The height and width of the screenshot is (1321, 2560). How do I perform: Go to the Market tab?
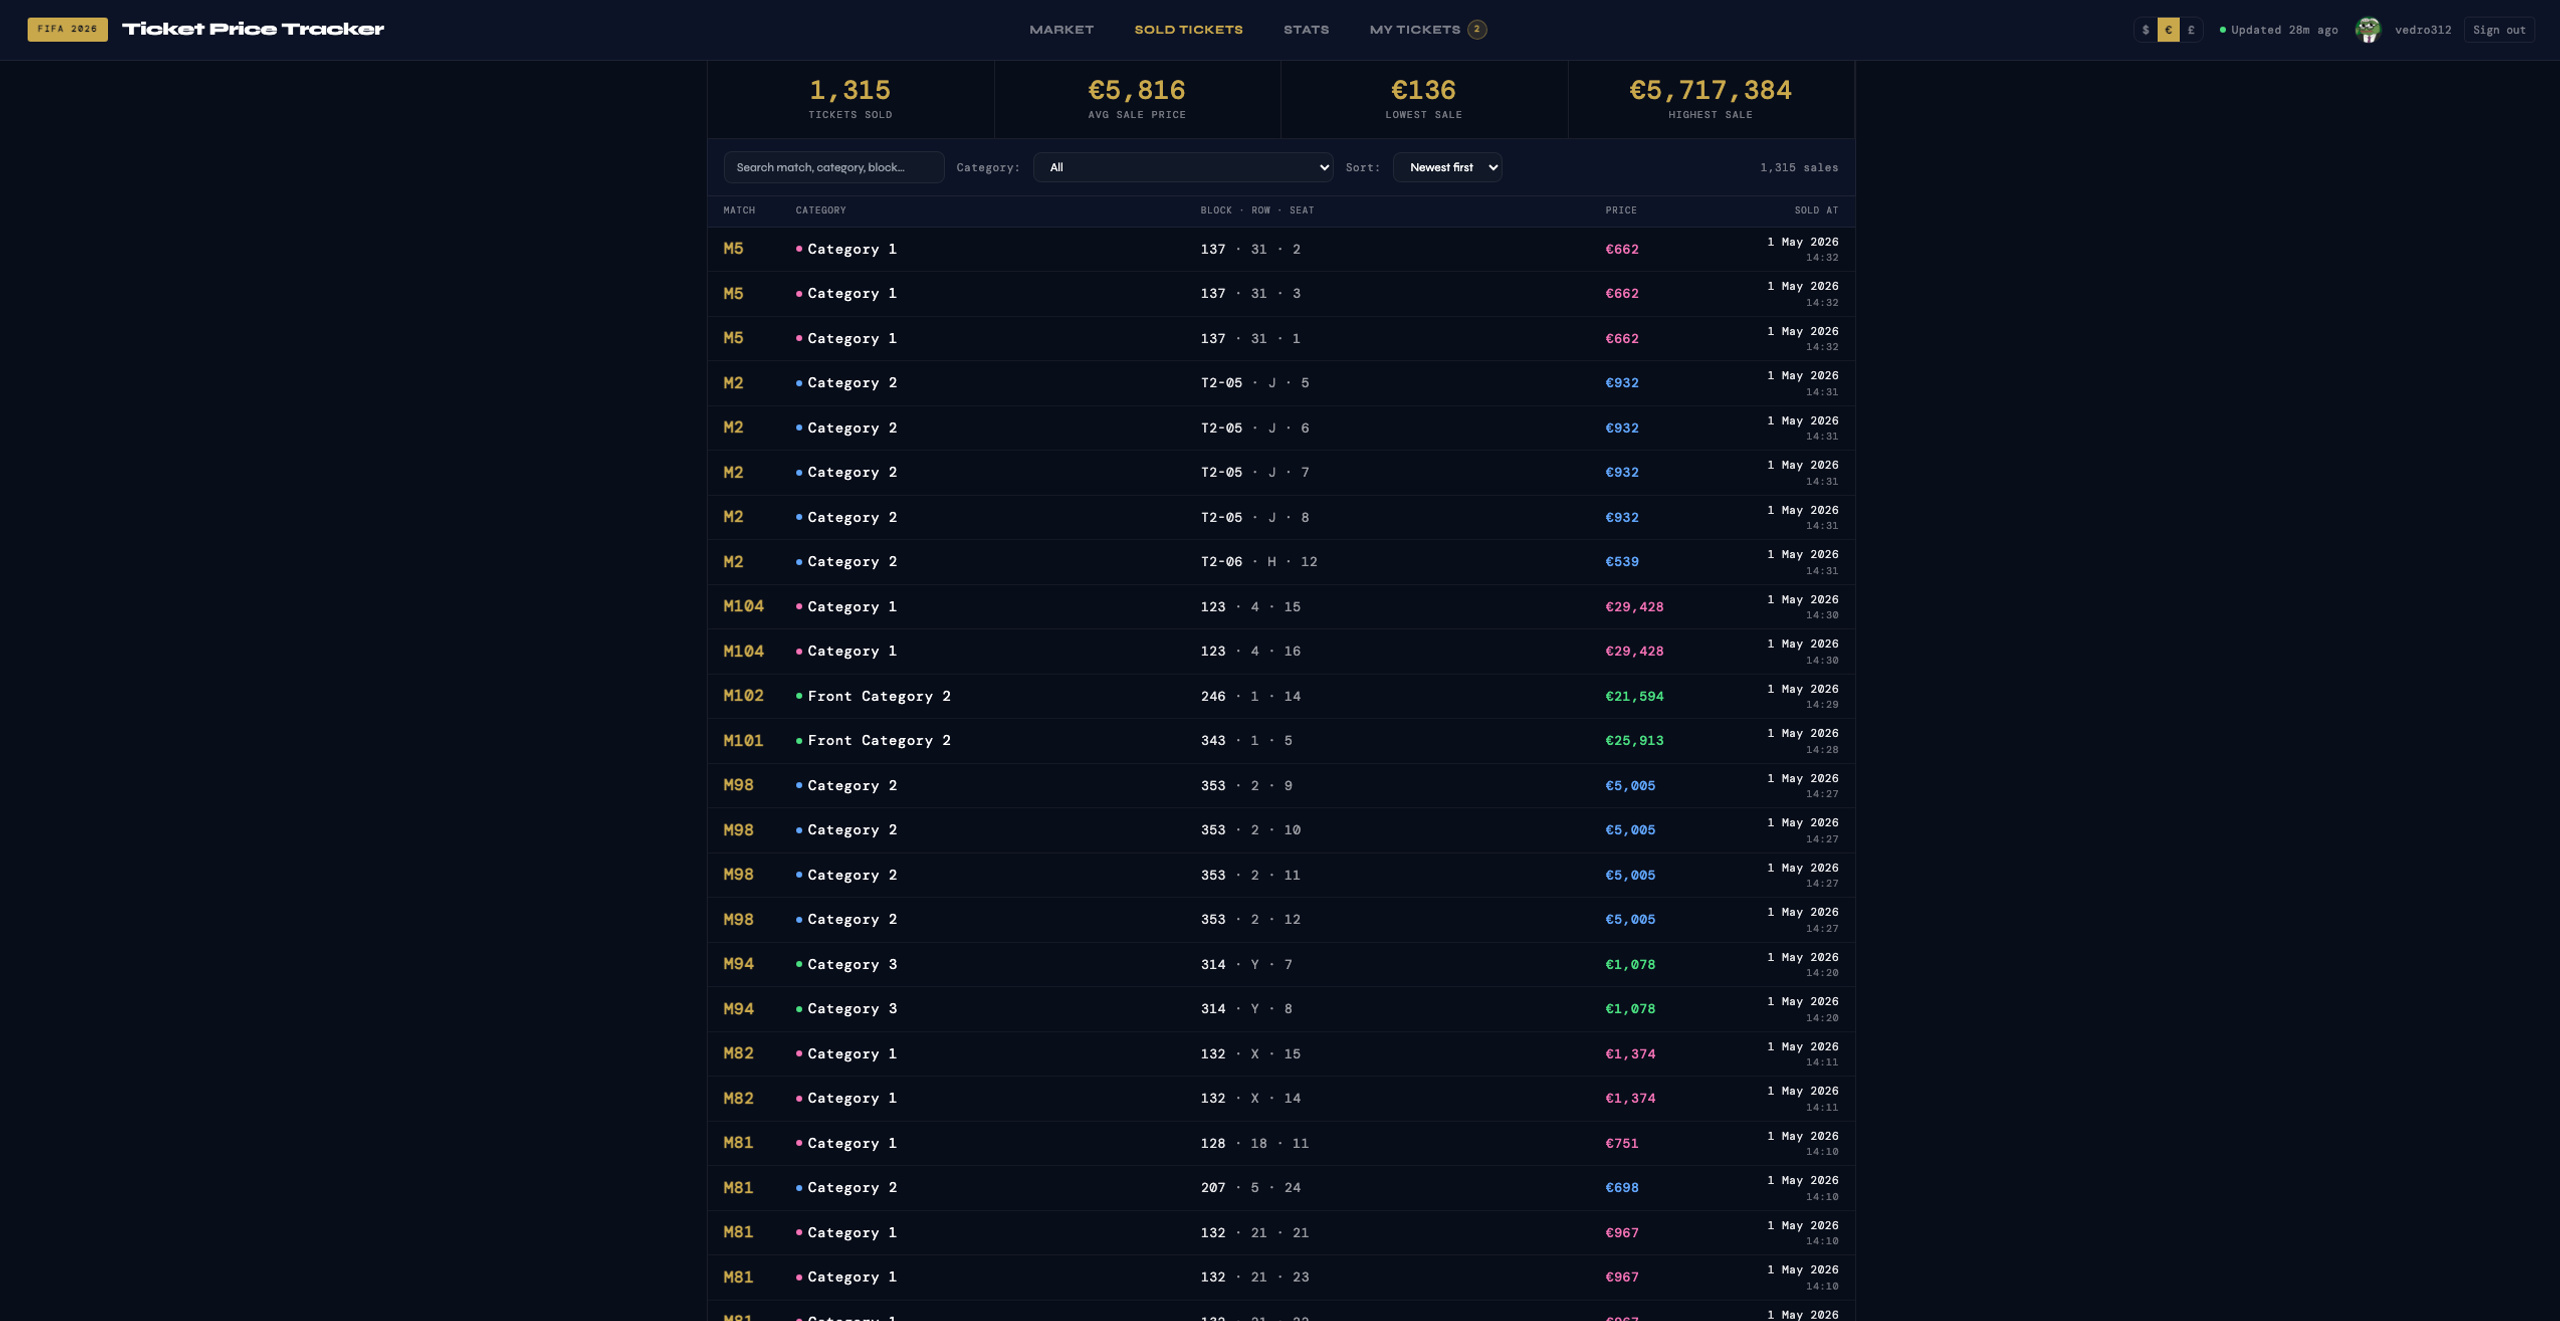tap(1061, 30)
